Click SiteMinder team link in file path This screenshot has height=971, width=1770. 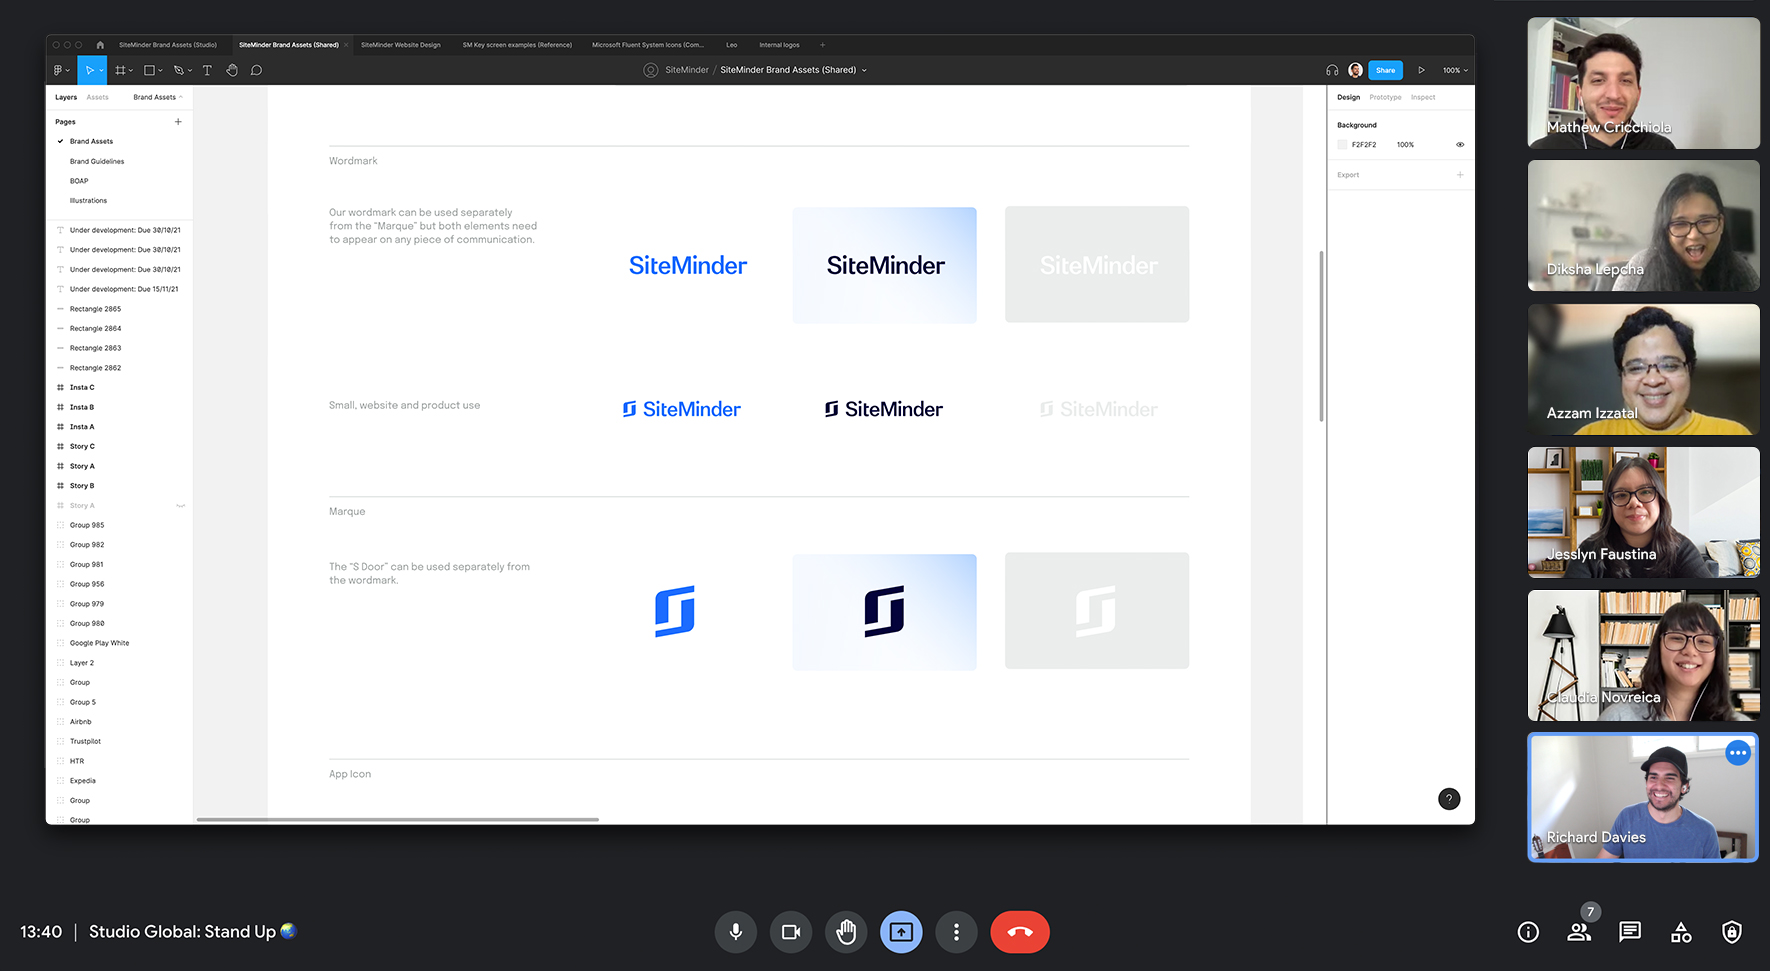[687, 70]
